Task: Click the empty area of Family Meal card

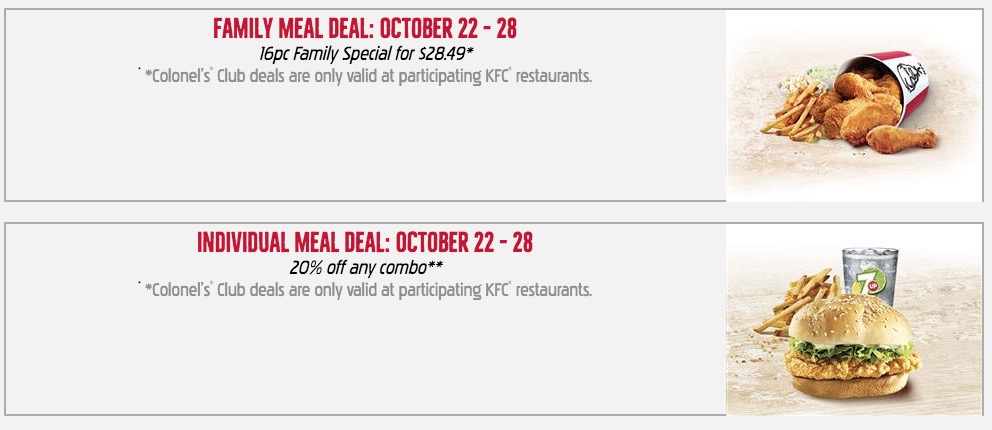Action: click(x=365, y=145)
